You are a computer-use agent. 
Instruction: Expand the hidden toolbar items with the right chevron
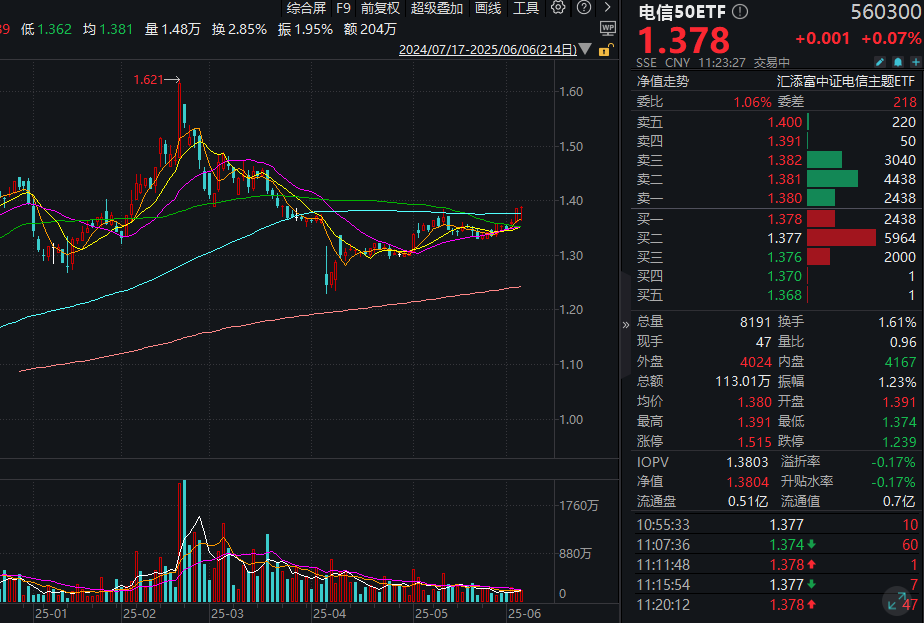[x=607, y=9]
